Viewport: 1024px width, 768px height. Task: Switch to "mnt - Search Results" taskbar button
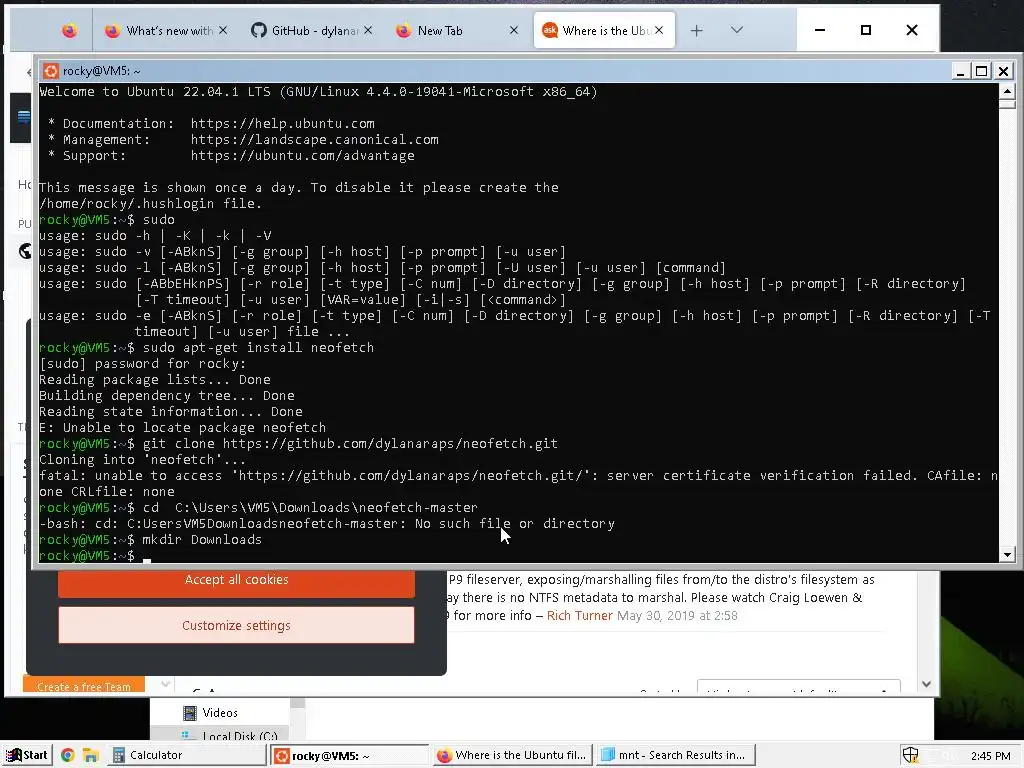(676, 755)
